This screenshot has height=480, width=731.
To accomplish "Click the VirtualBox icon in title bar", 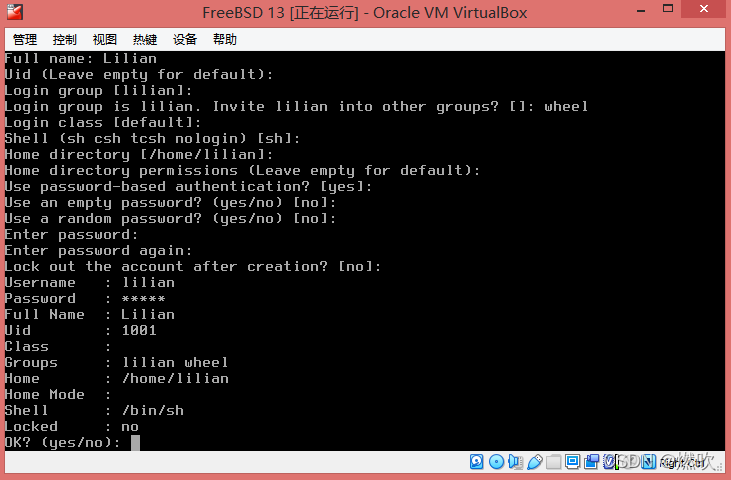I will [x=15, y=12].
